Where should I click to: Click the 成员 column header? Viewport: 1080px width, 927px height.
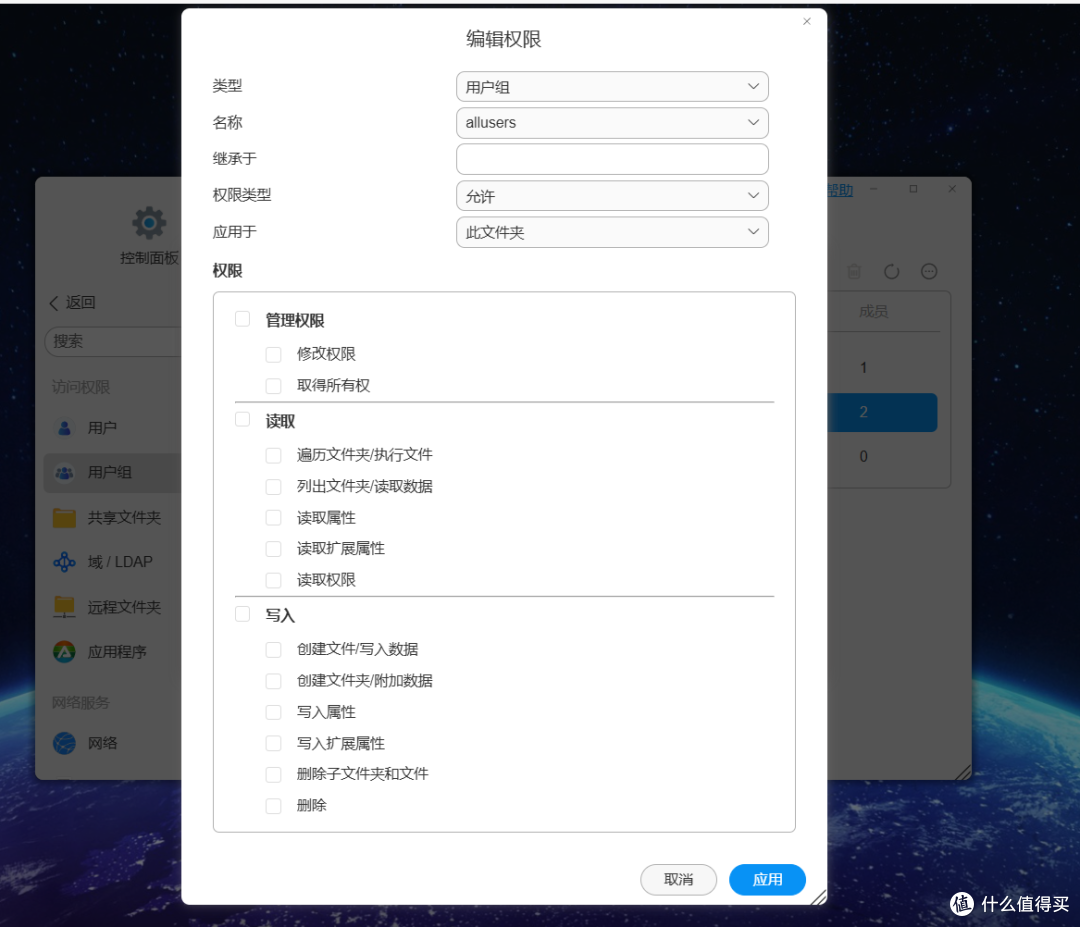coord(873,311)
